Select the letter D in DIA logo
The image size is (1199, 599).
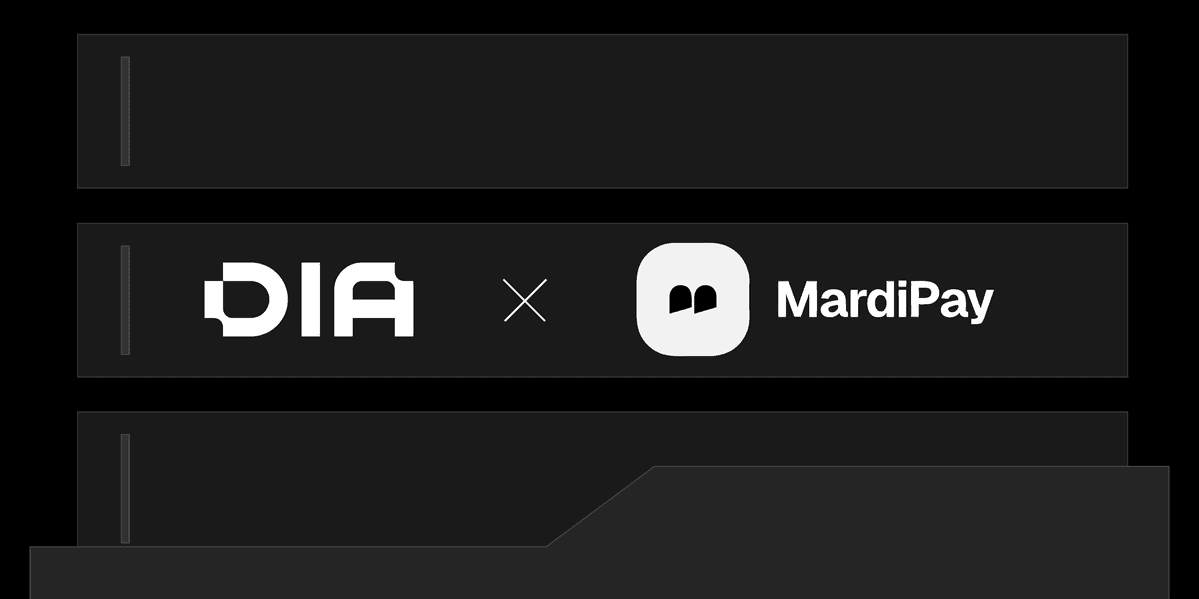[x=245, y=299]
